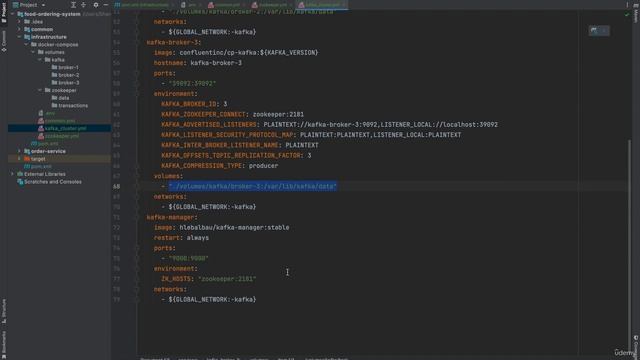Click ZK_HOSTS zookeeper:2181 value
Viewport: 640px width, 360px height.
[227, 279]
